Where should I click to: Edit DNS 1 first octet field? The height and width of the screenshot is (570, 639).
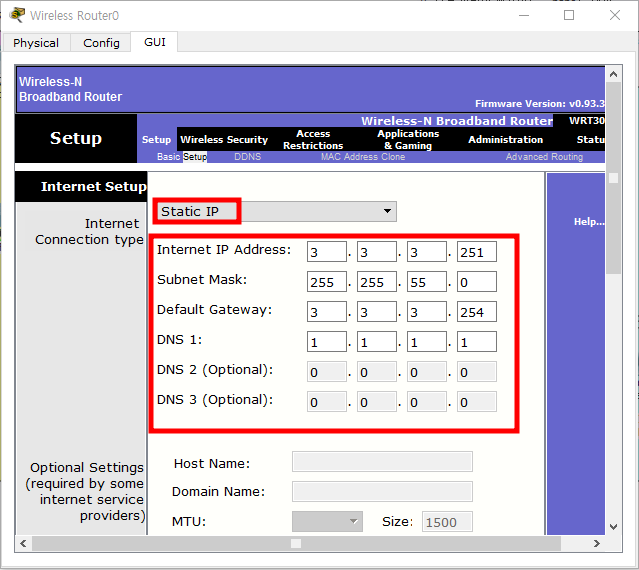point(327,342)
